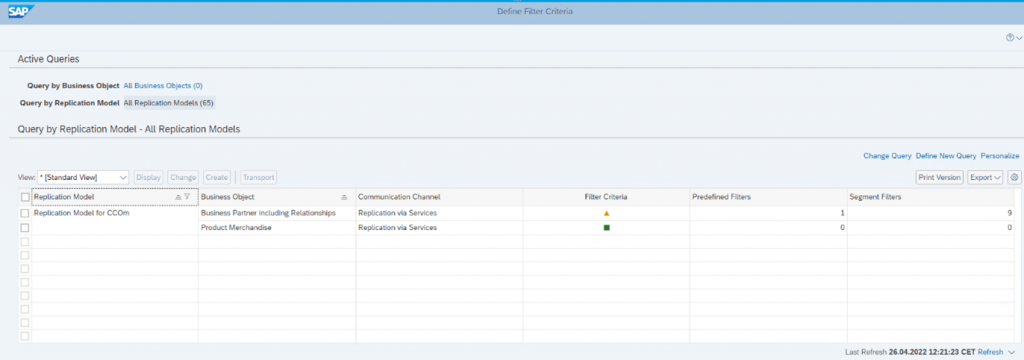This screenshot has width=1024, height=360.
Task: Click the Filter Criteria column header
Action: click(606, 197)
